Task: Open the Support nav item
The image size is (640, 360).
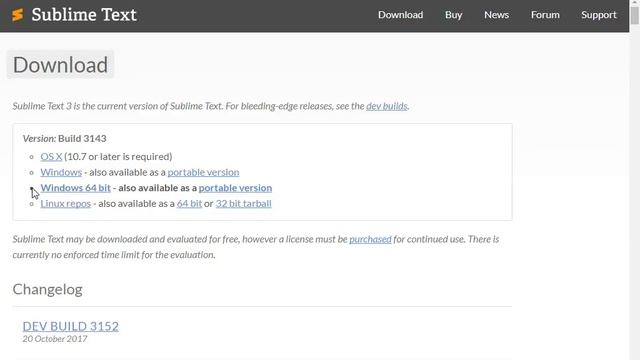Action: pos(599,15)
